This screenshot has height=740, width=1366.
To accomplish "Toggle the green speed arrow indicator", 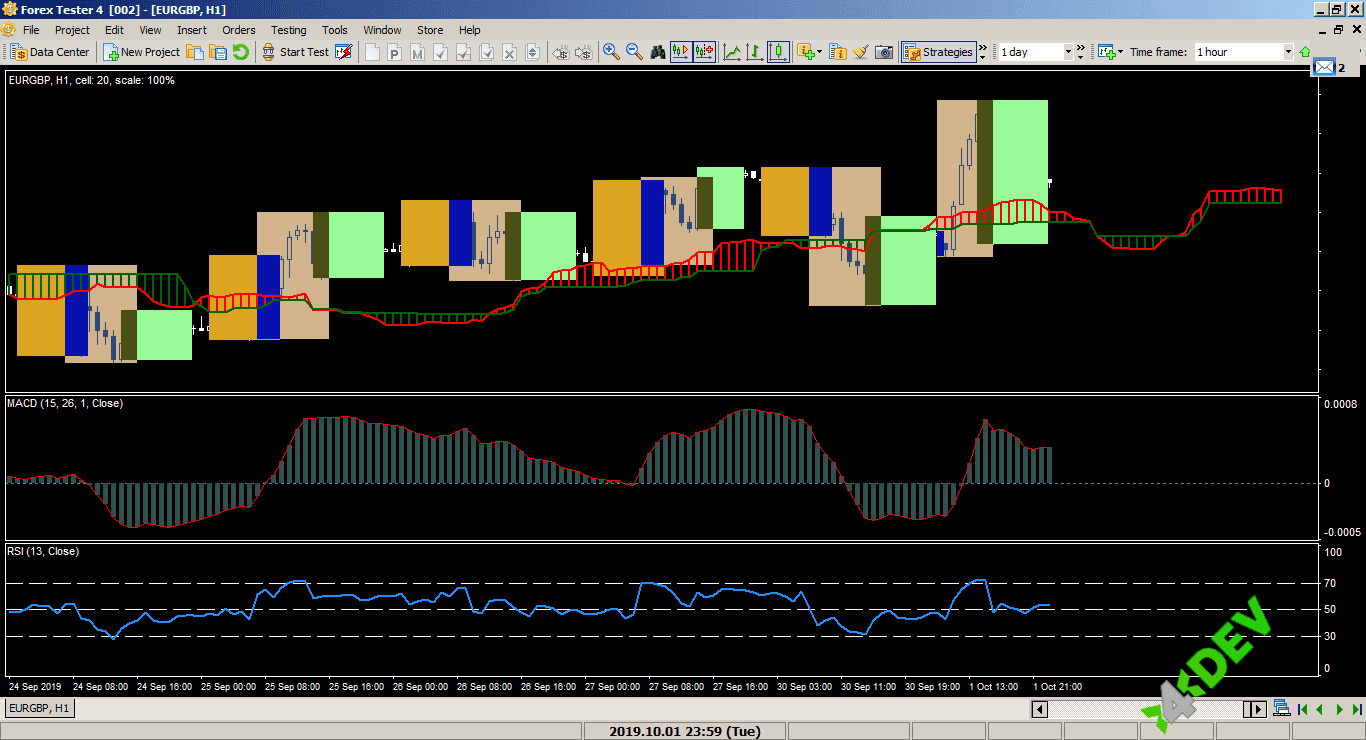I will pyautogui.click(x=1305, y=51).
